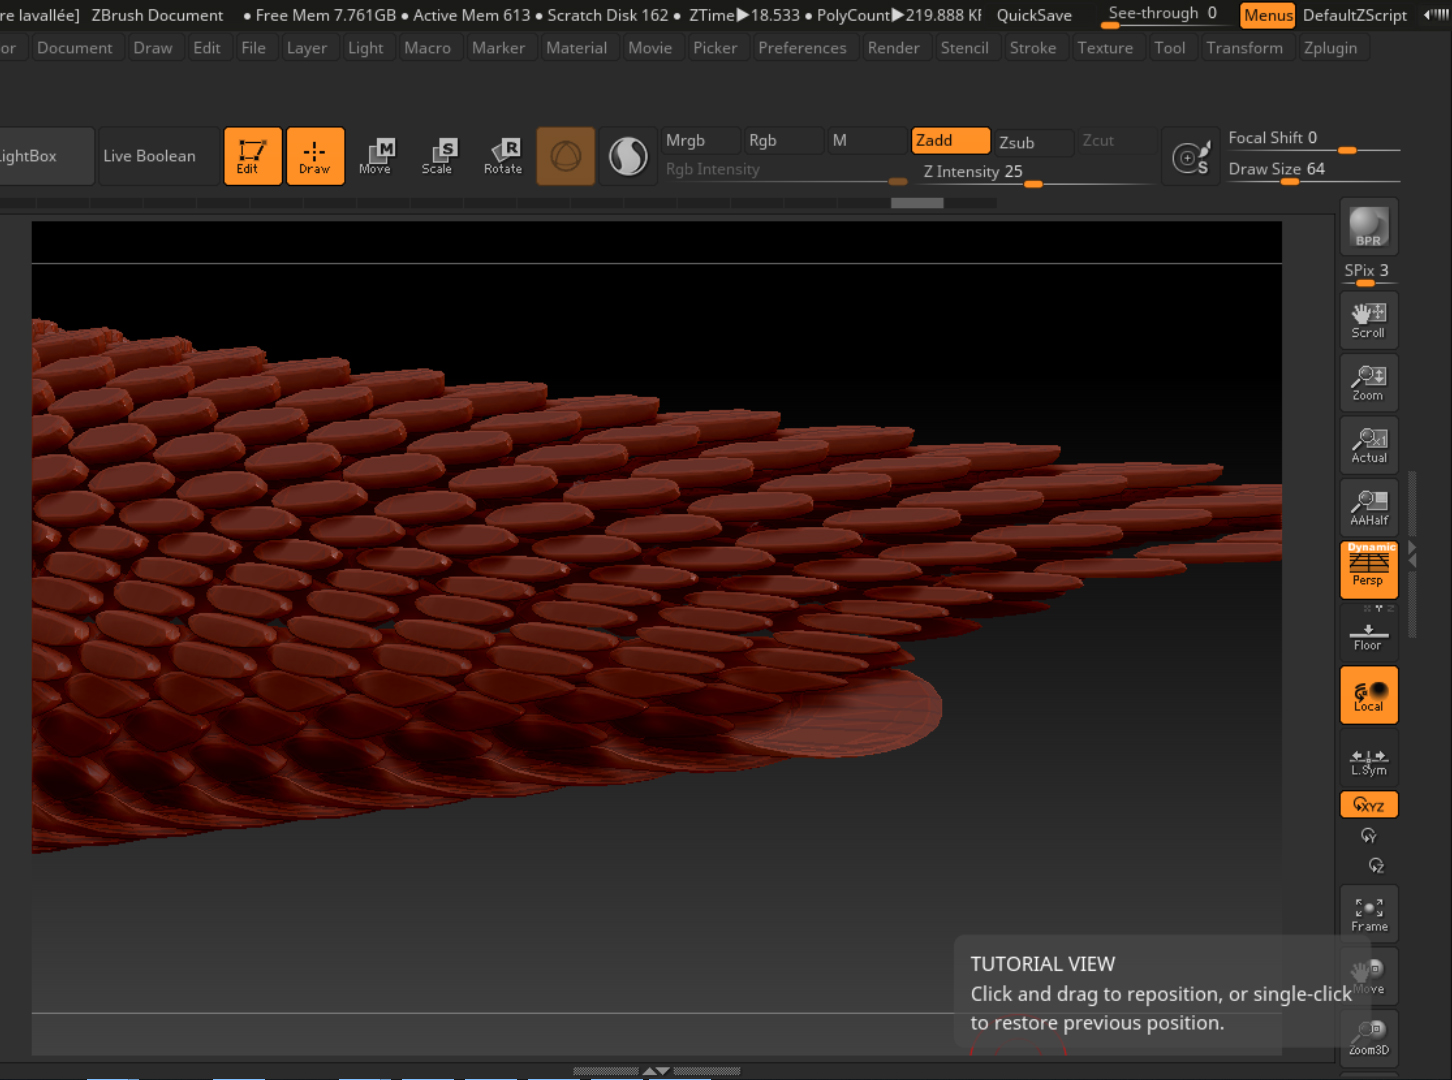
Task: Open the Stroke menu
Action: (1033, 48)
